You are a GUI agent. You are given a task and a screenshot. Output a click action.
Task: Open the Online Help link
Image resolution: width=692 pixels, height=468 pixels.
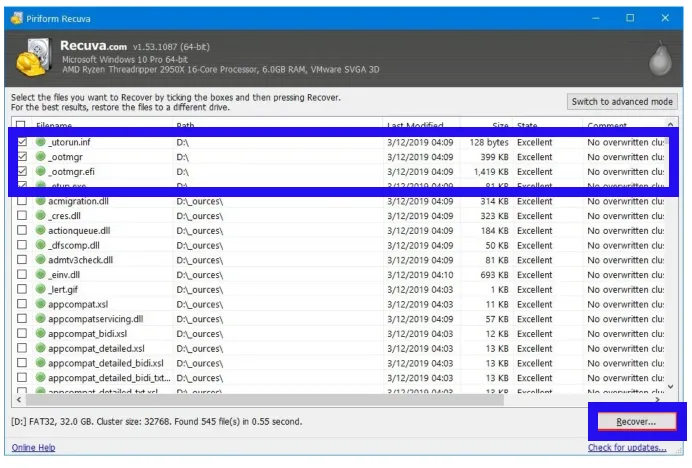pos(34,447)
